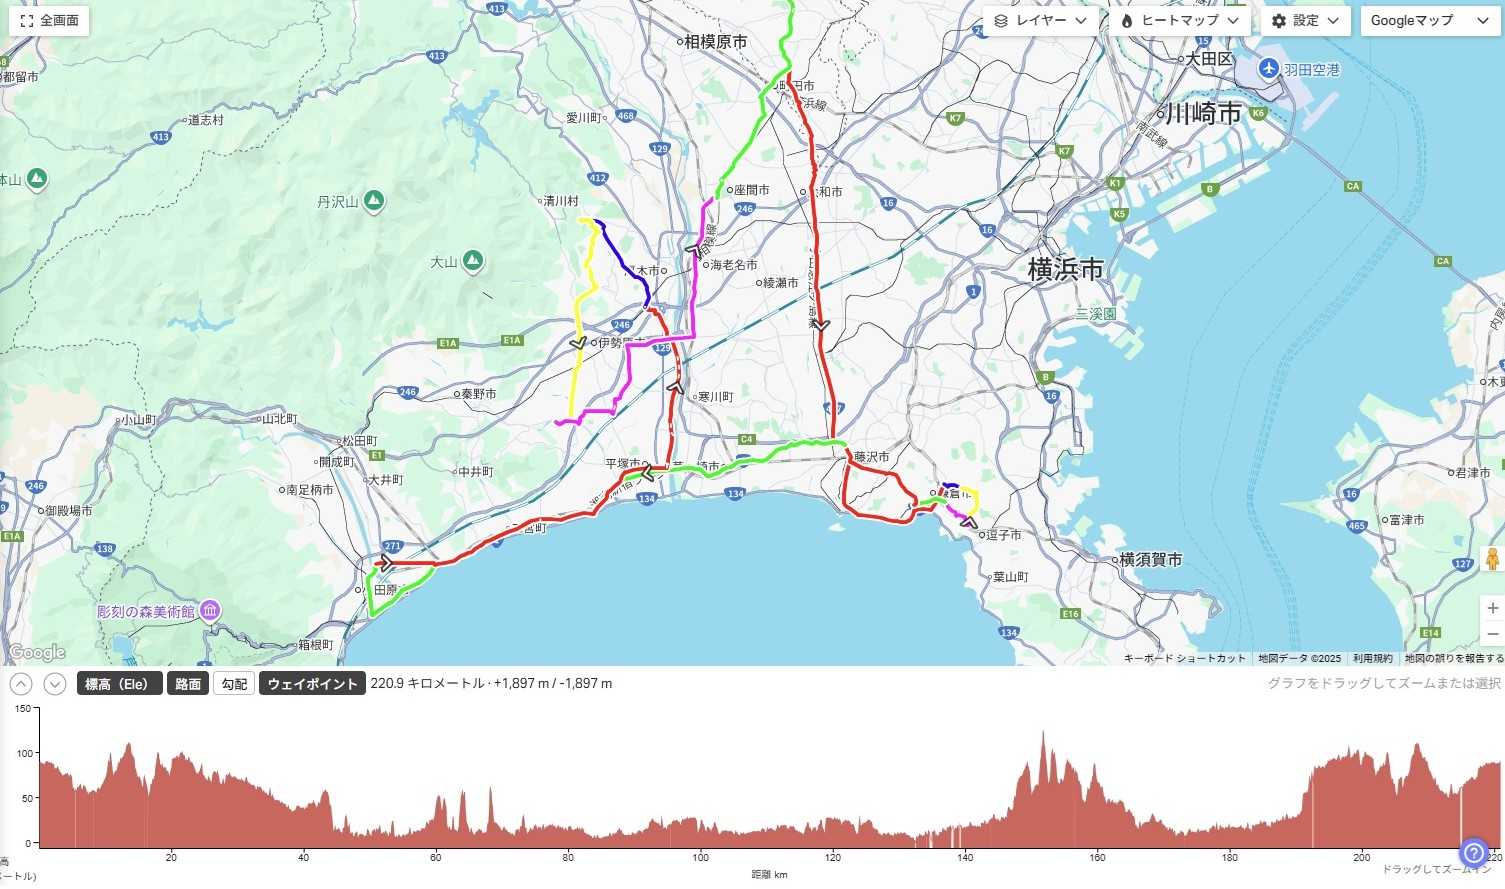Click the Haneda Airport plane icon
The image size is (1505, 889).
coord(1269,69)
